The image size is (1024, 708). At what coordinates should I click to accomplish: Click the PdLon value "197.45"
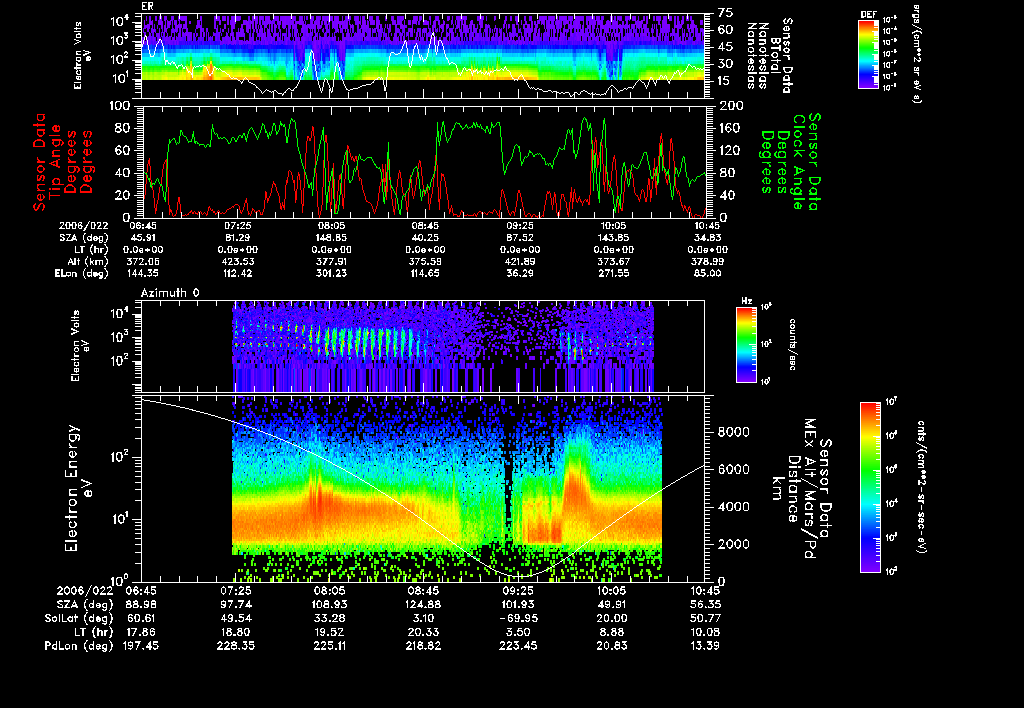pos(140,645)
